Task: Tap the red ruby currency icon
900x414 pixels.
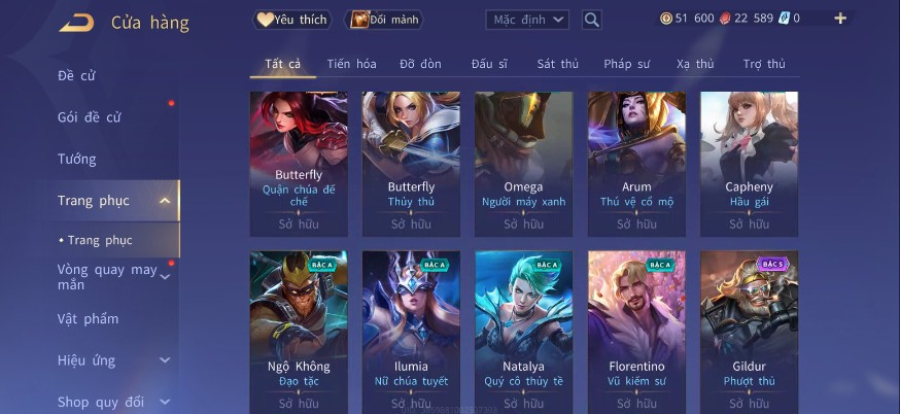Action: click(x=725, y=18)
